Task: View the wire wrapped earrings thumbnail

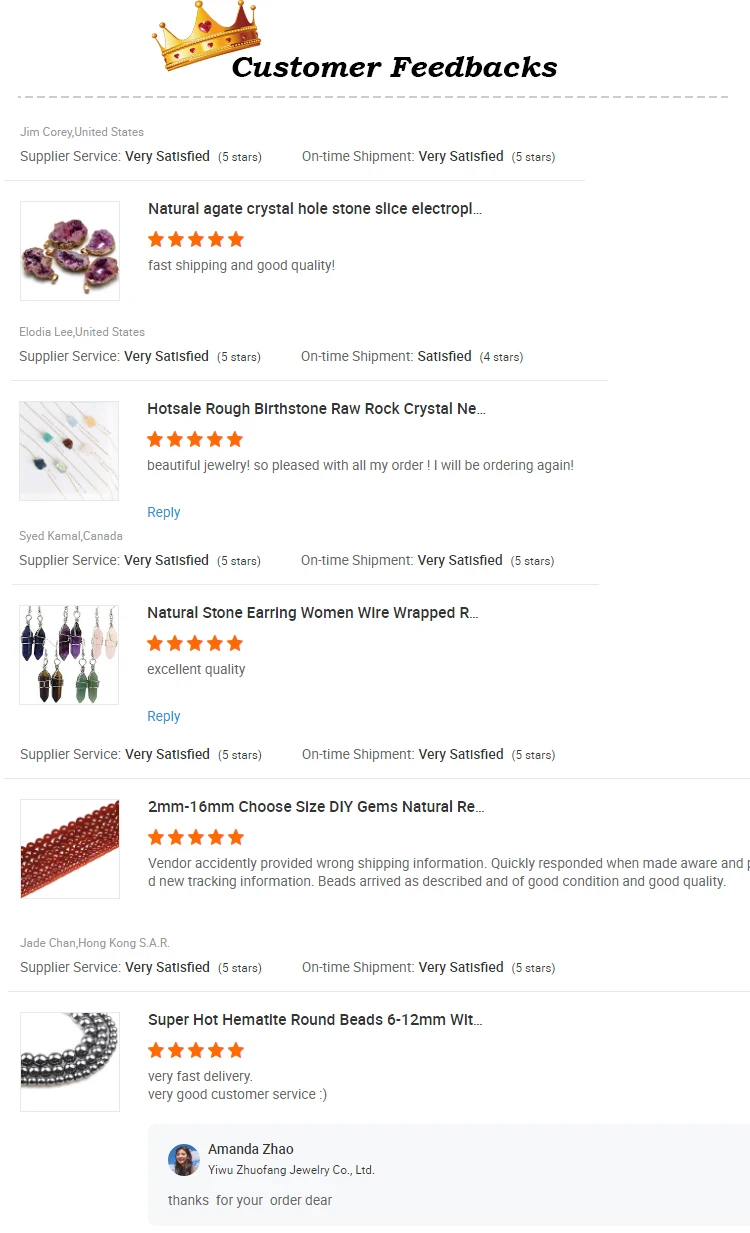Action: pos(69,655)
